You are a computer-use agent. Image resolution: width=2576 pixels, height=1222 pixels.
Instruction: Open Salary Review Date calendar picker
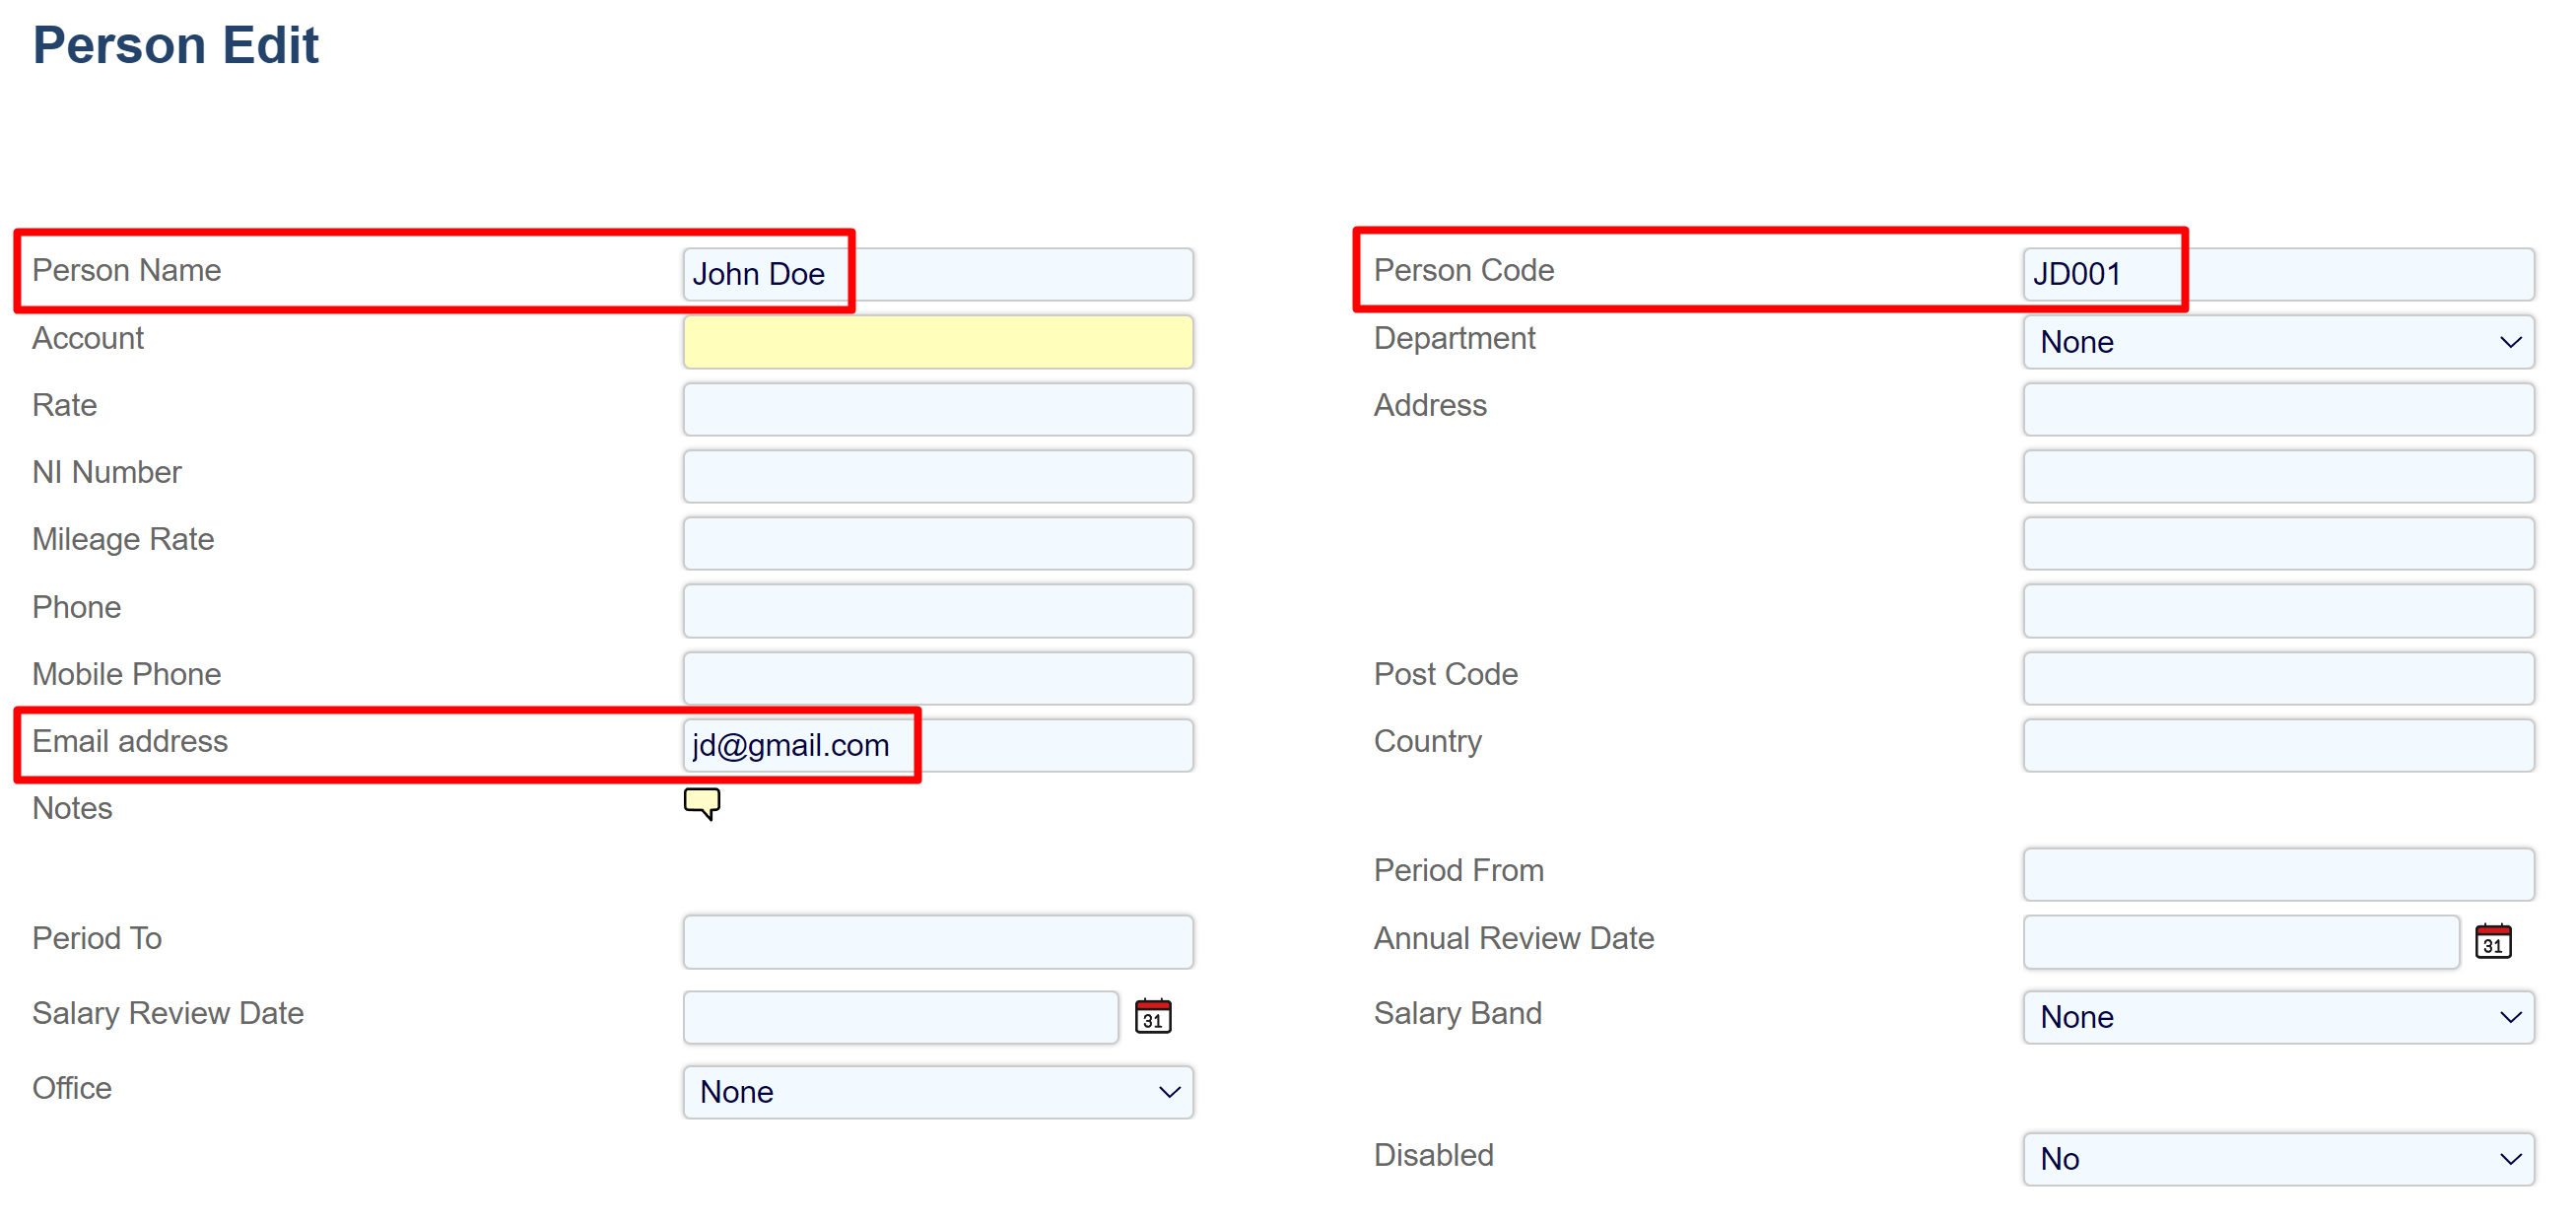tap(1153, 1016)
